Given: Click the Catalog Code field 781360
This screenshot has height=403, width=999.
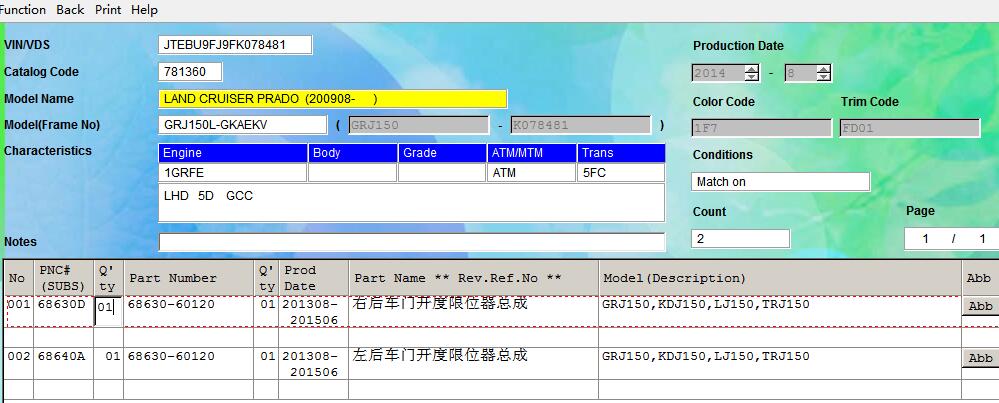Looking at the screenshot, I should pyautogui.click(x=190, y=72).
